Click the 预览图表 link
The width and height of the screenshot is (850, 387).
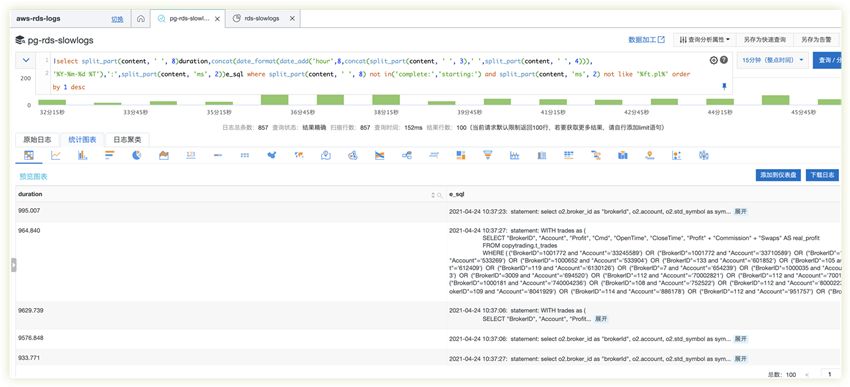coord(33,177)
